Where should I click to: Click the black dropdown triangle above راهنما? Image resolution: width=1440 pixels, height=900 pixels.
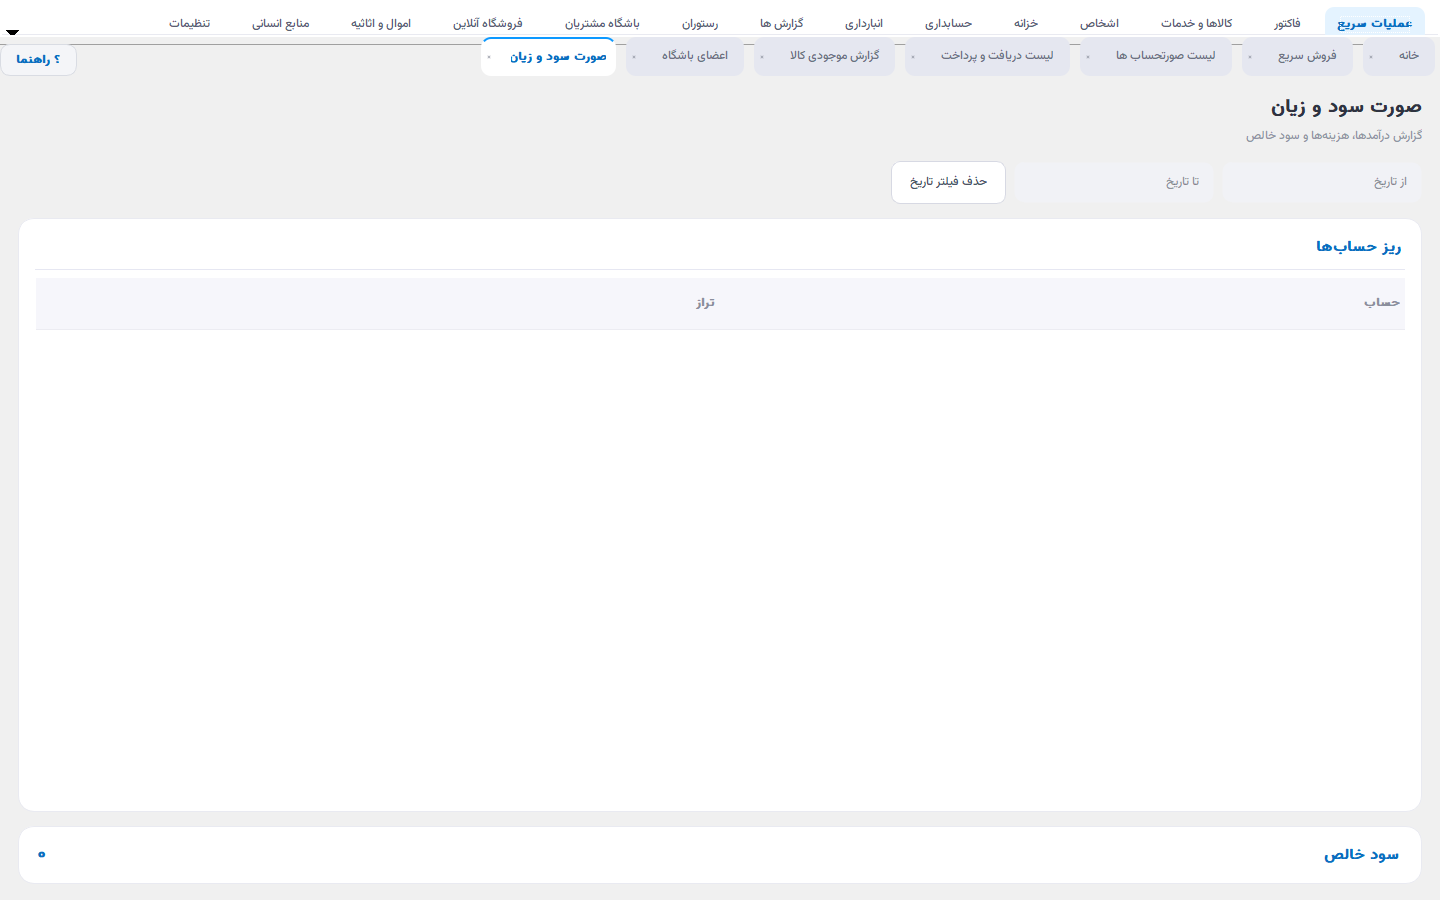12,32
